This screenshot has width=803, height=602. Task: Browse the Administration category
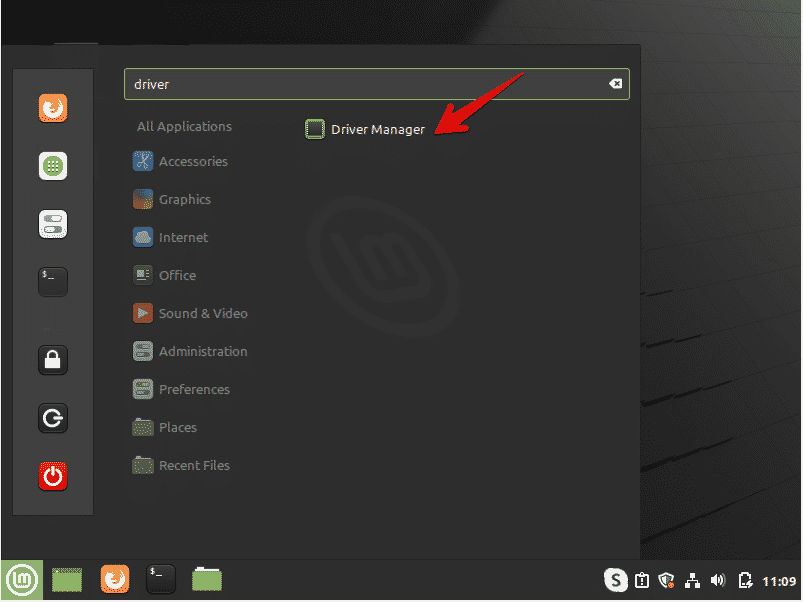tap(202, 351)
